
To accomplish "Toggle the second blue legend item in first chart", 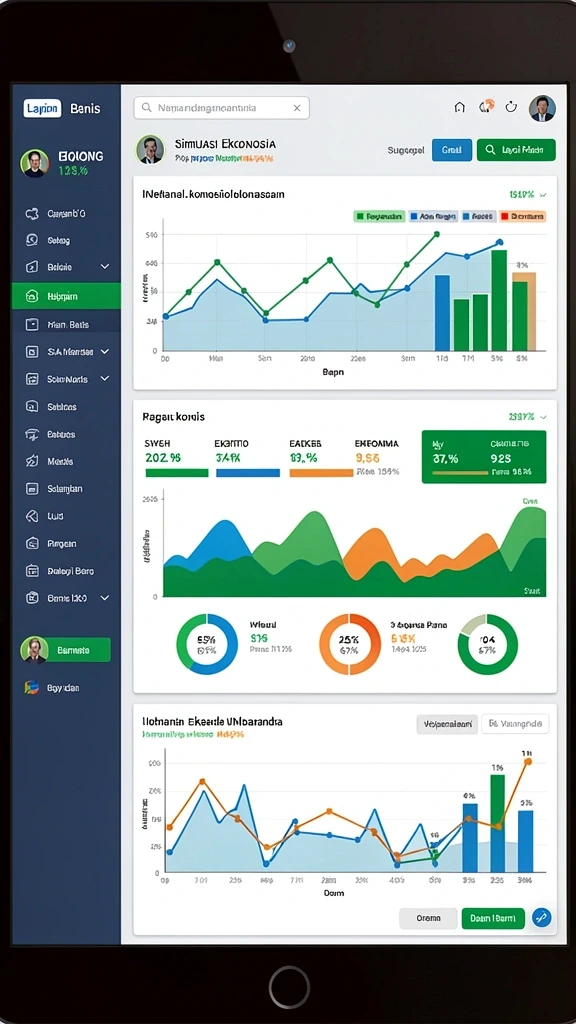I will [x=477, y=216].
